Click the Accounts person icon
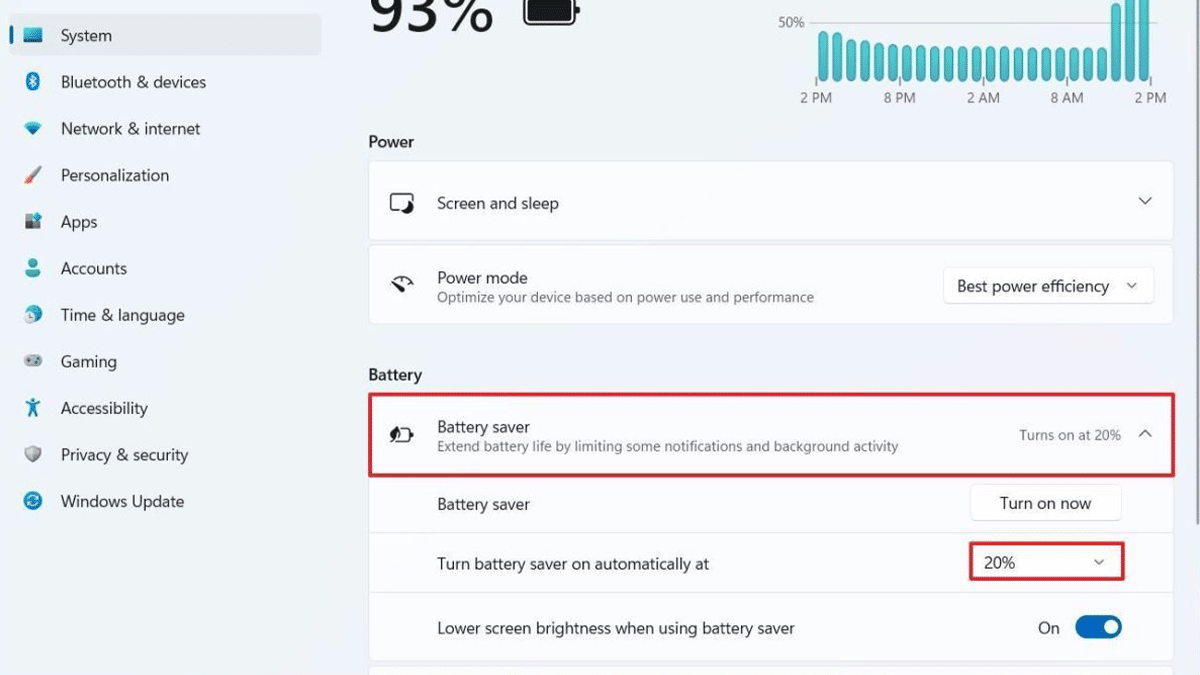Image resolution: width=1200 pixels, height=675 pixels. (33, 268)
